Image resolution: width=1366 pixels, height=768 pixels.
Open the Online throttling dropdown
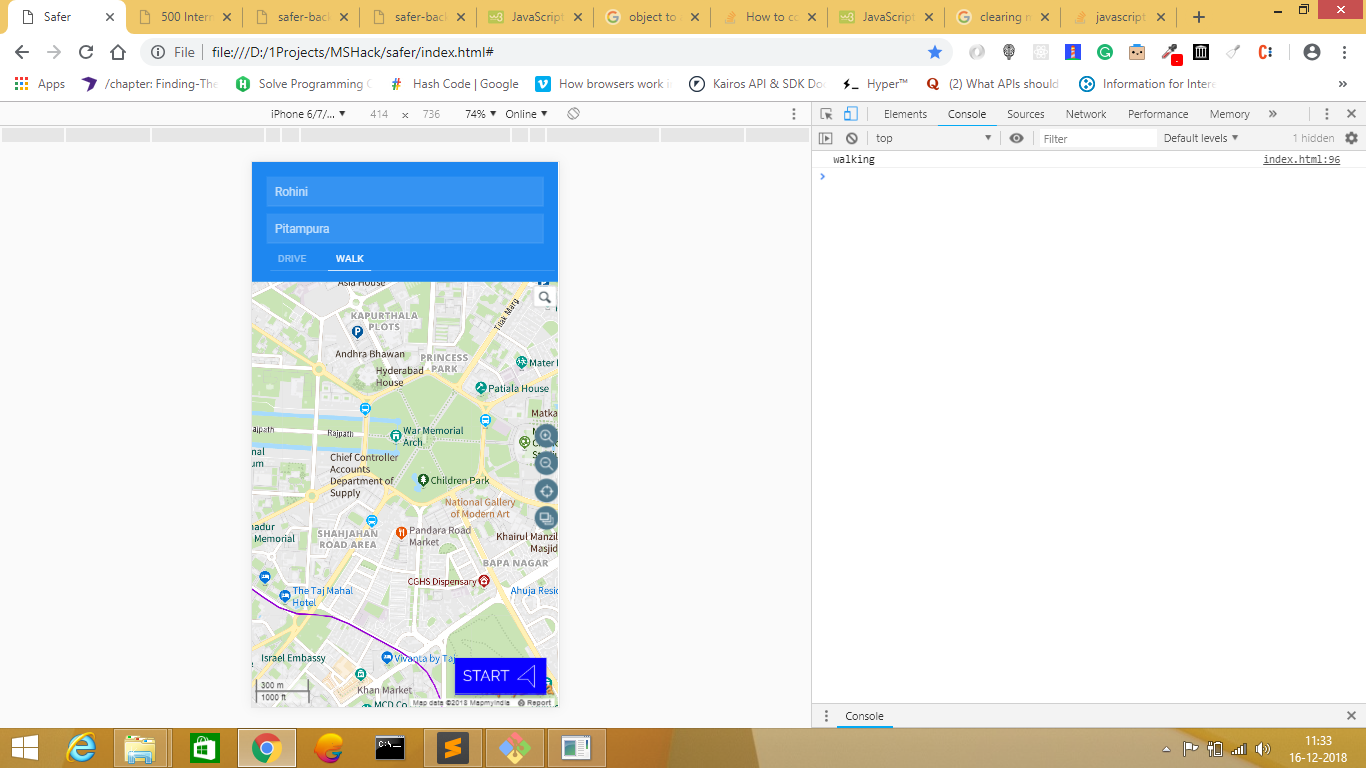click(526, 114)
